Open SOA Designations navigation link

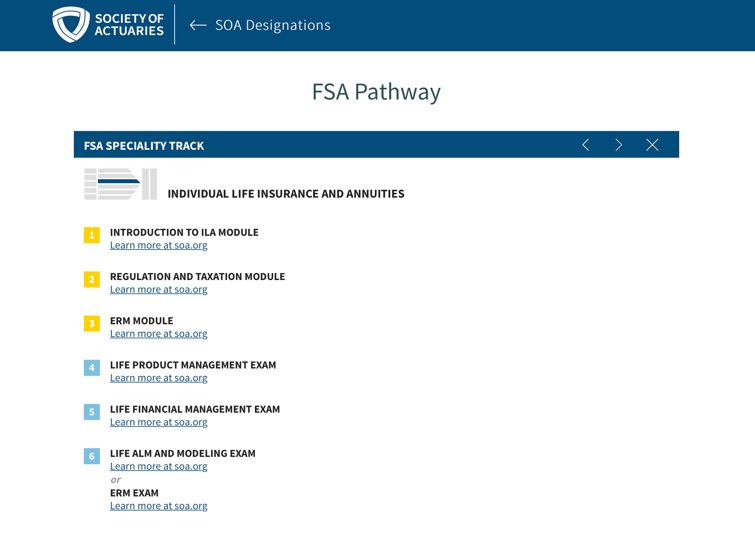[273, 25]
